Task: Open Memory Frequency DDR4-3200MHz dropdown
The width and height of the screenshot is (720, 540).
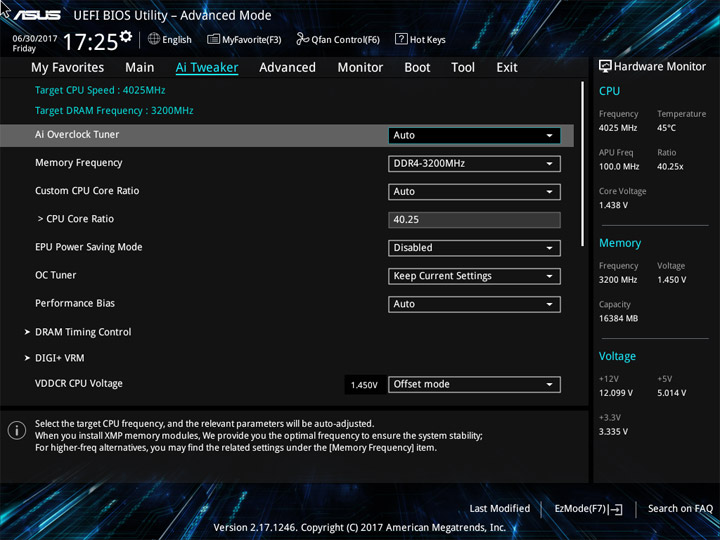Action: tap(474, 163)
